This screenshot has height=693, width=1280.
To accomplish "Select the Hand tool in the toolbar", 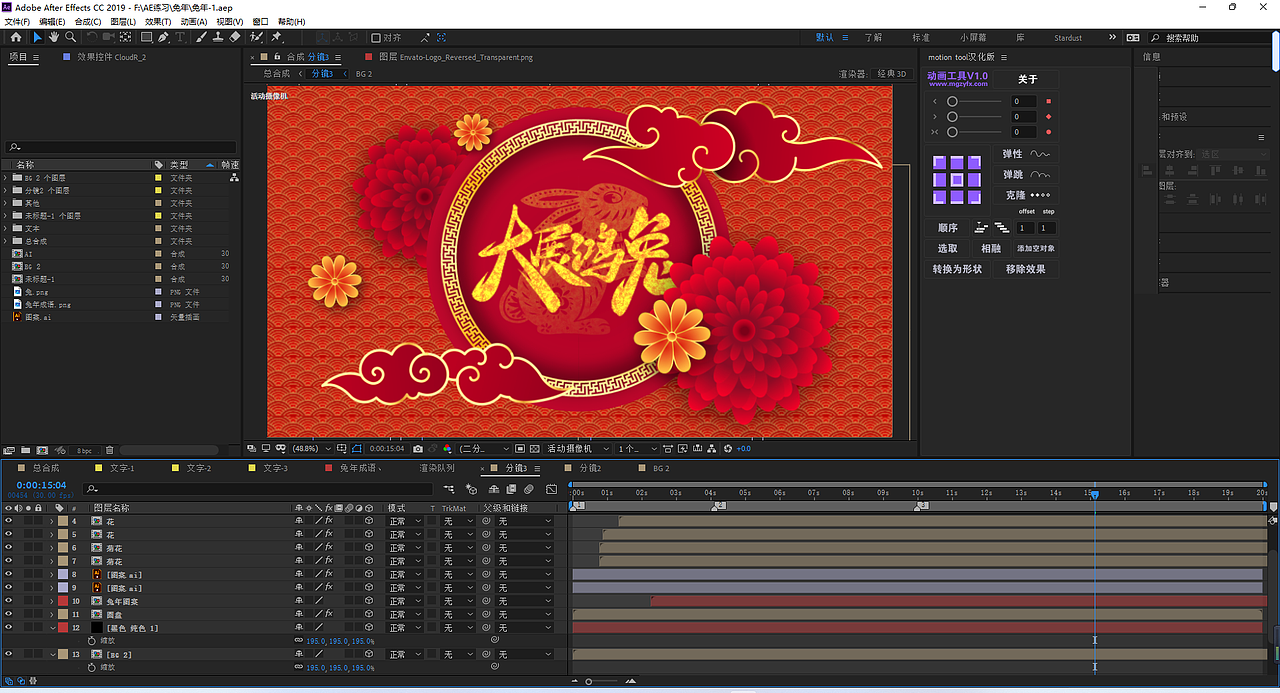I will tap(54, 38).
